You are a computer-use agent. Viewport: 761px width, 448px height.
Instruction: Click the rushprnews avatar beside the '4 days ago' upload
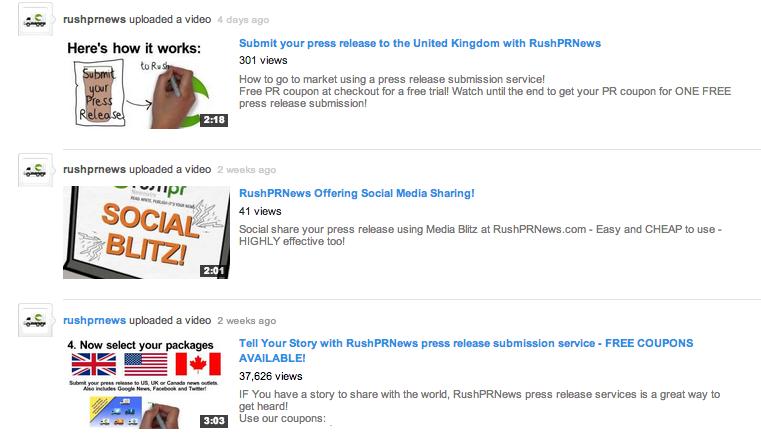click(35, 19)
